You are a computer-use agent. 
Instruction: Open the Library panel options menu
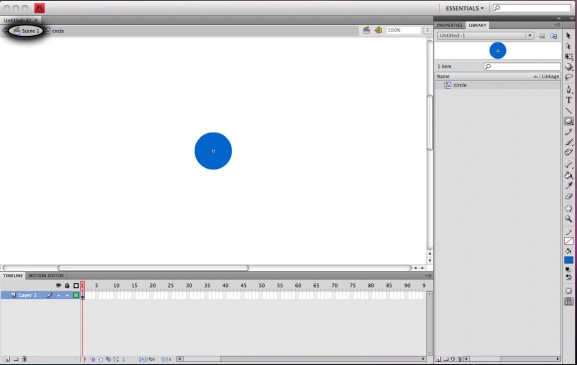pos(557,25)
